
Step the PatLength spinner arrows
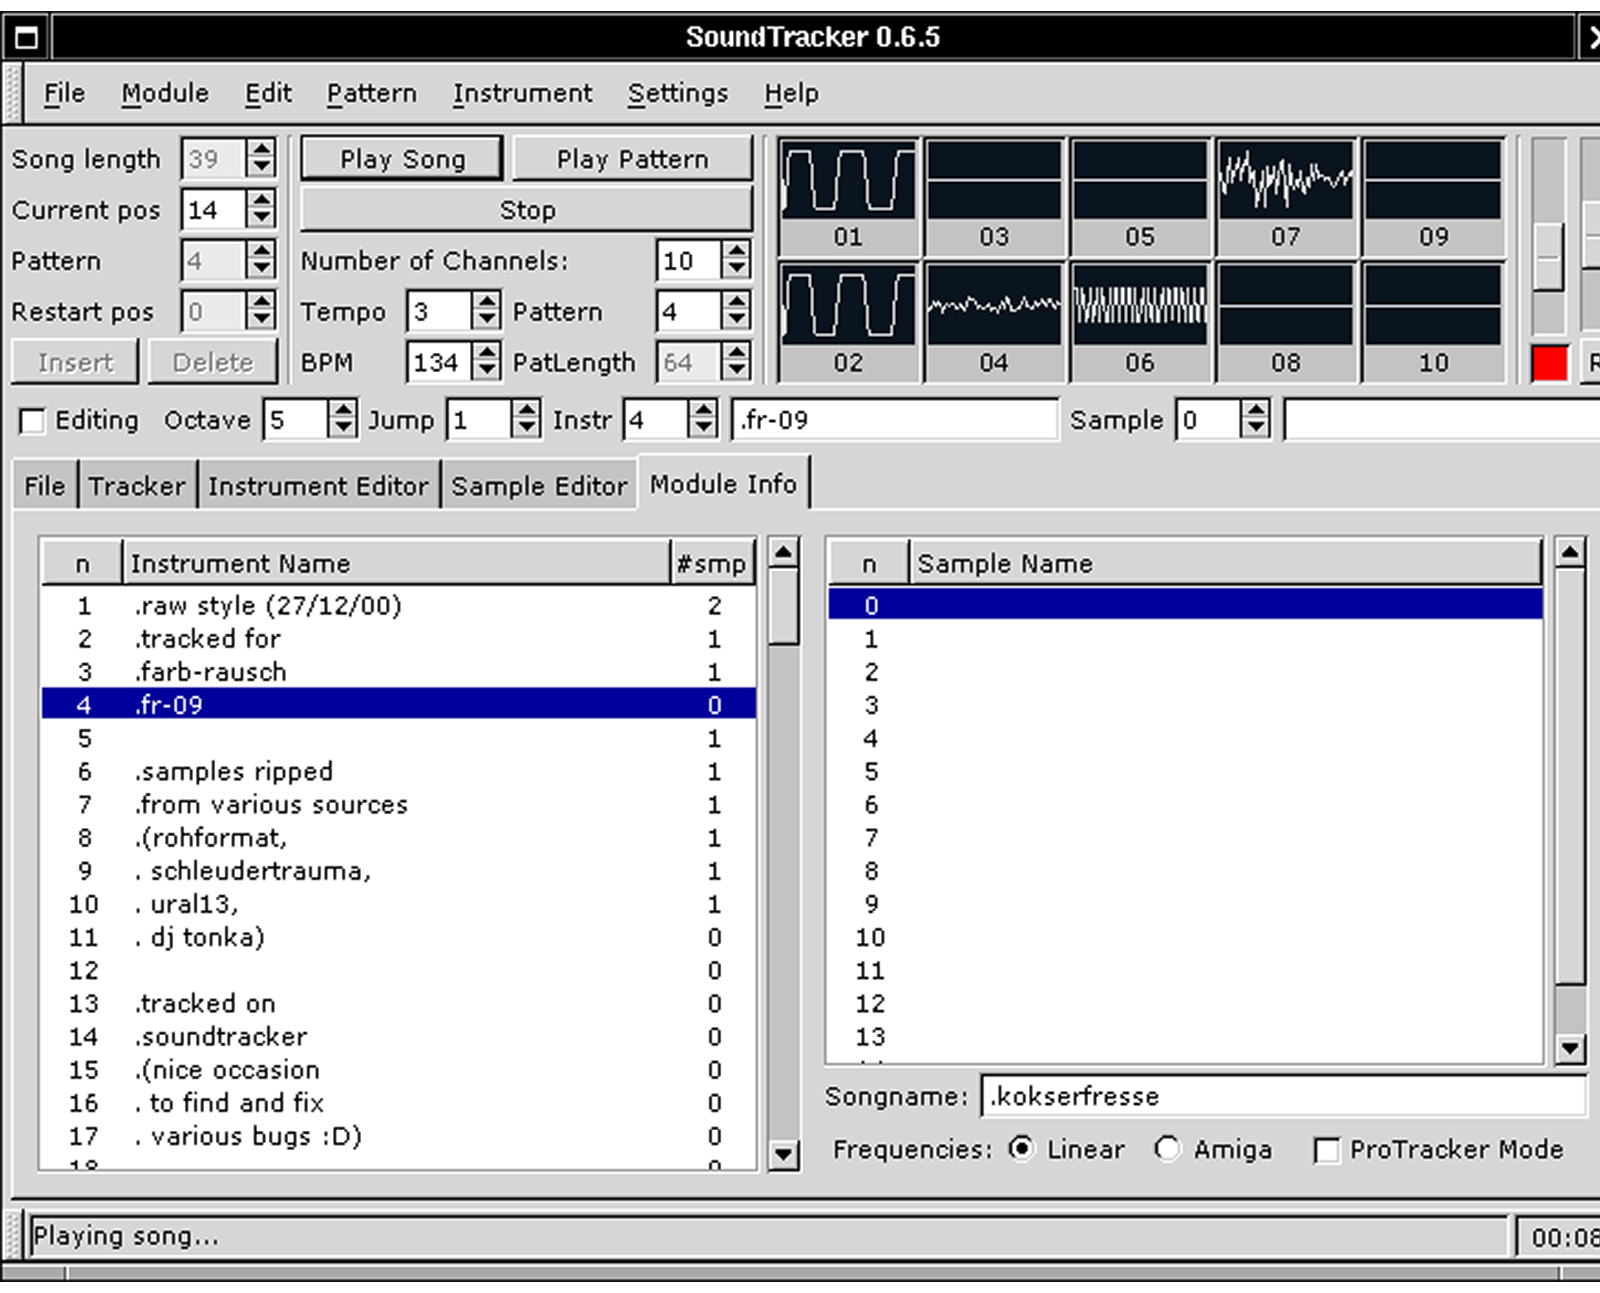737,362
